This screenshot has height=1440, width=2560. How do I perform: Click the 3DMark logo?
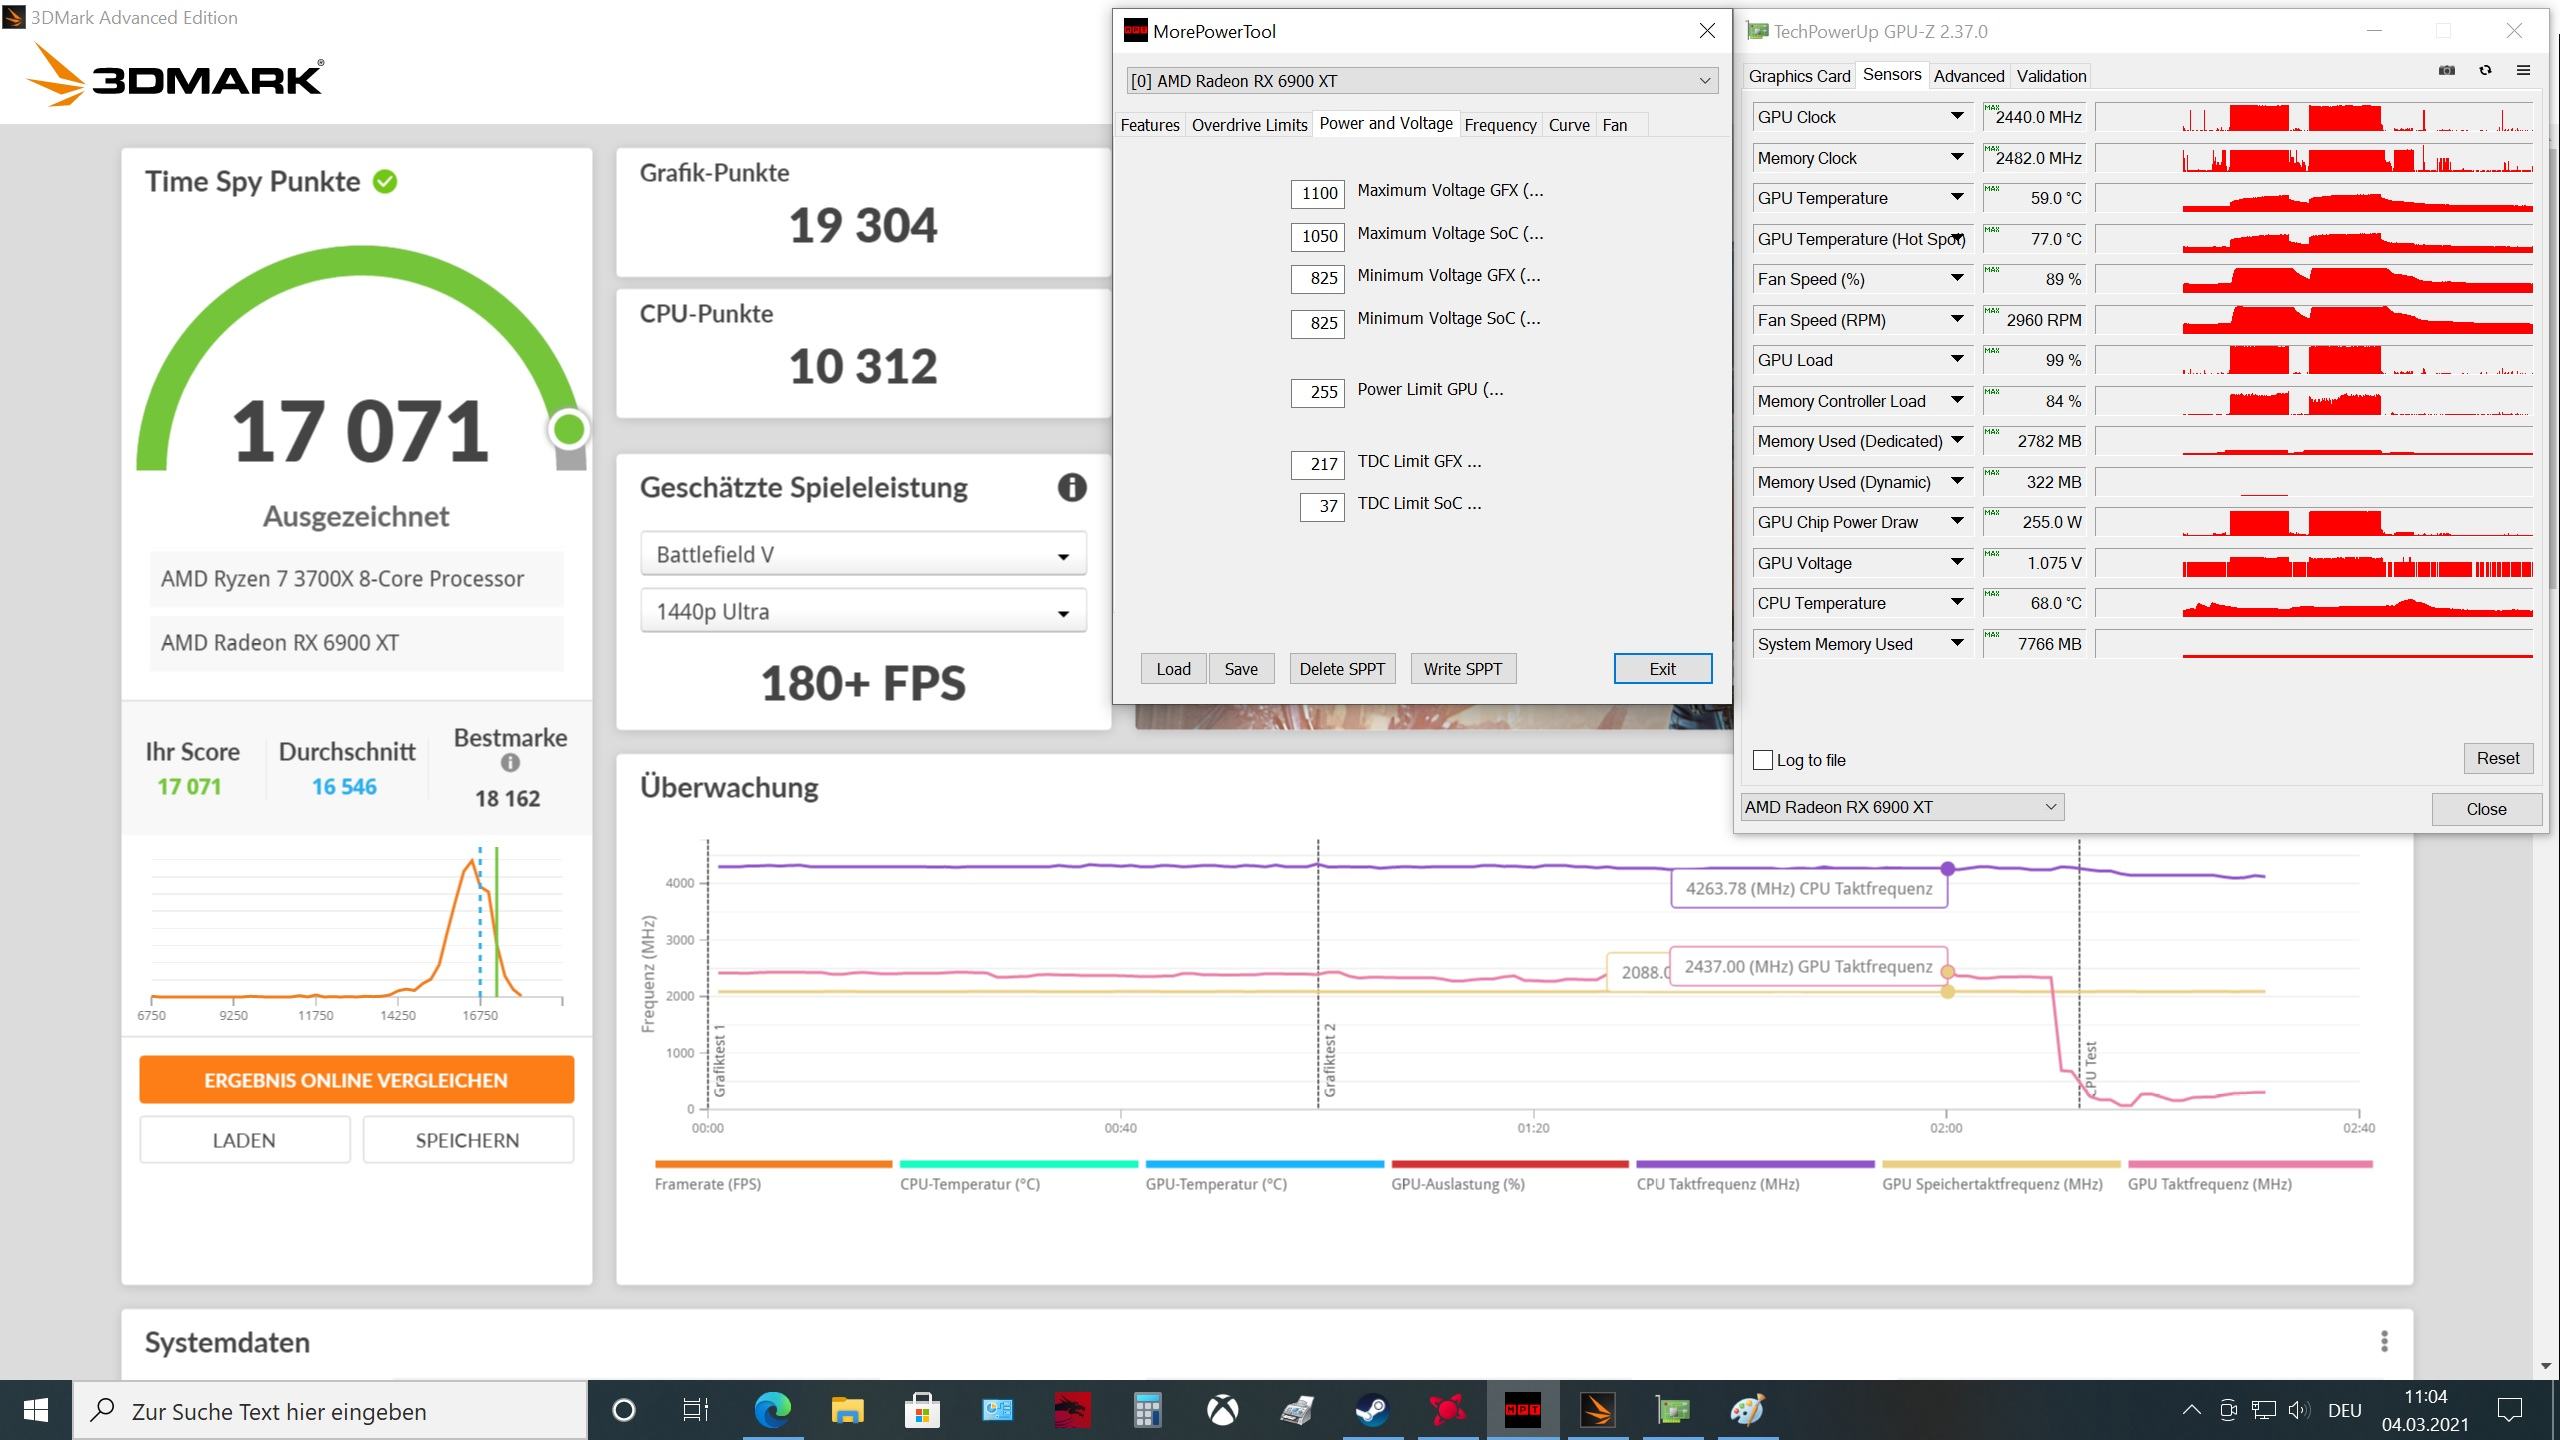coord(175,75)
